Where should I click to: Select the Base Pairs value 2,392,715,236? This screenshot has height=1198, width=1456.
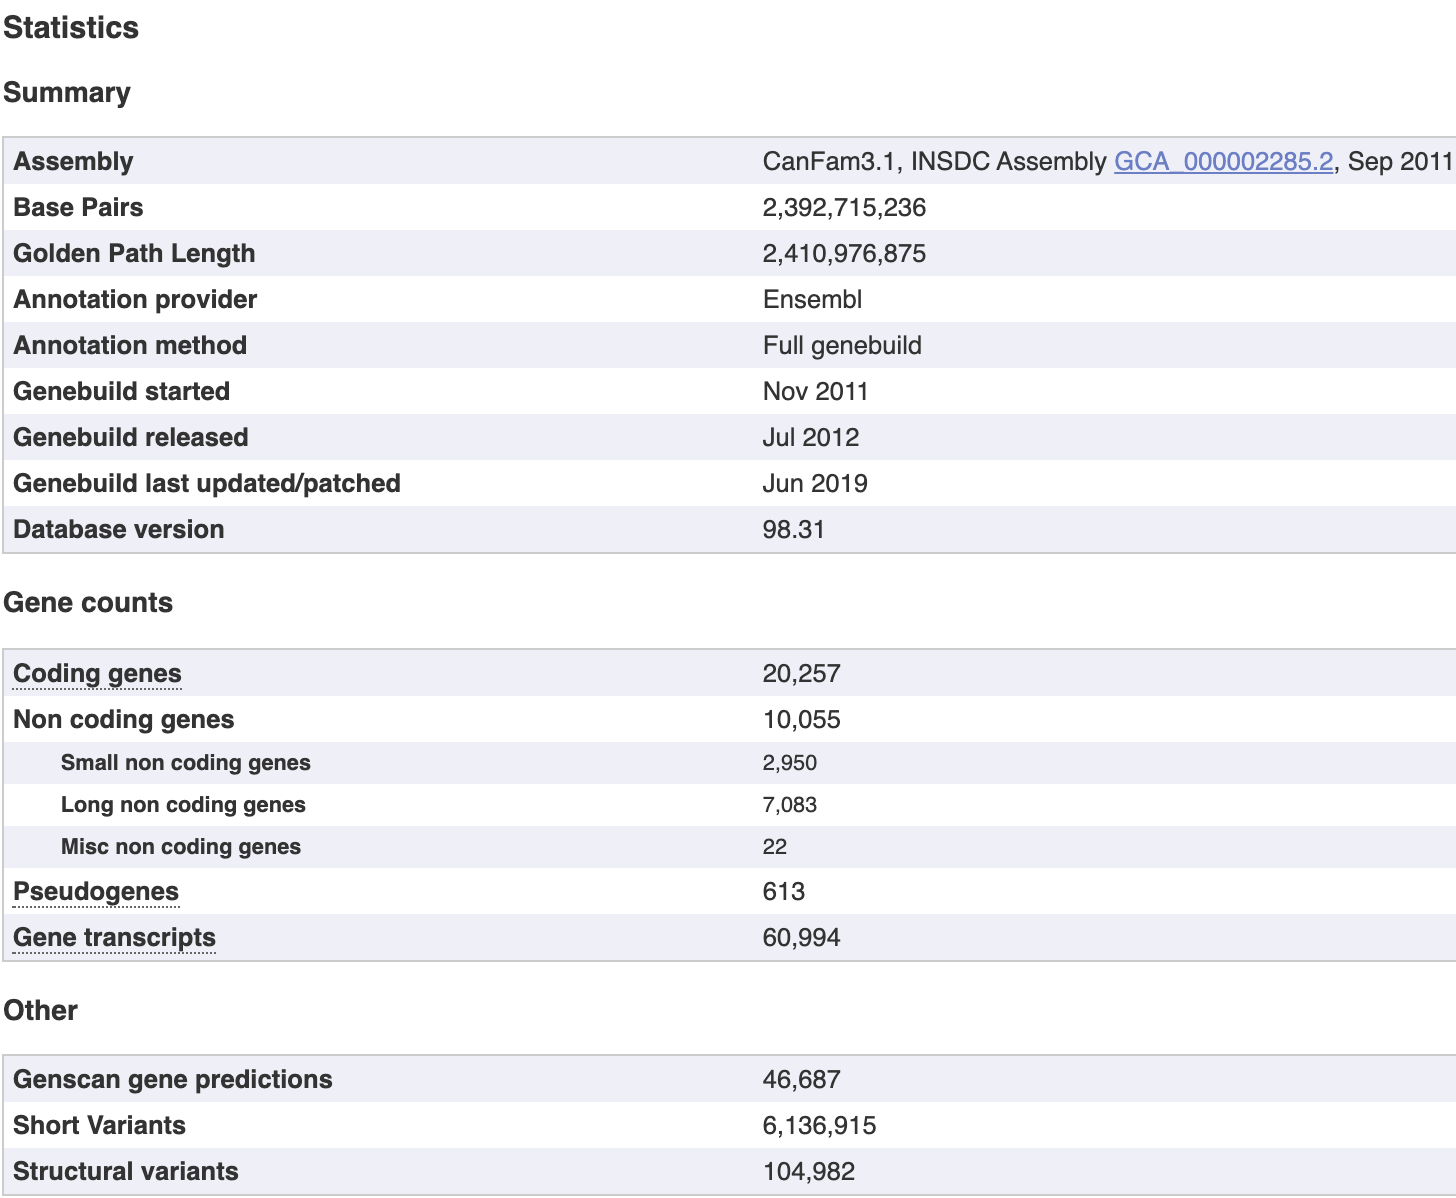(x=844, y=207)
